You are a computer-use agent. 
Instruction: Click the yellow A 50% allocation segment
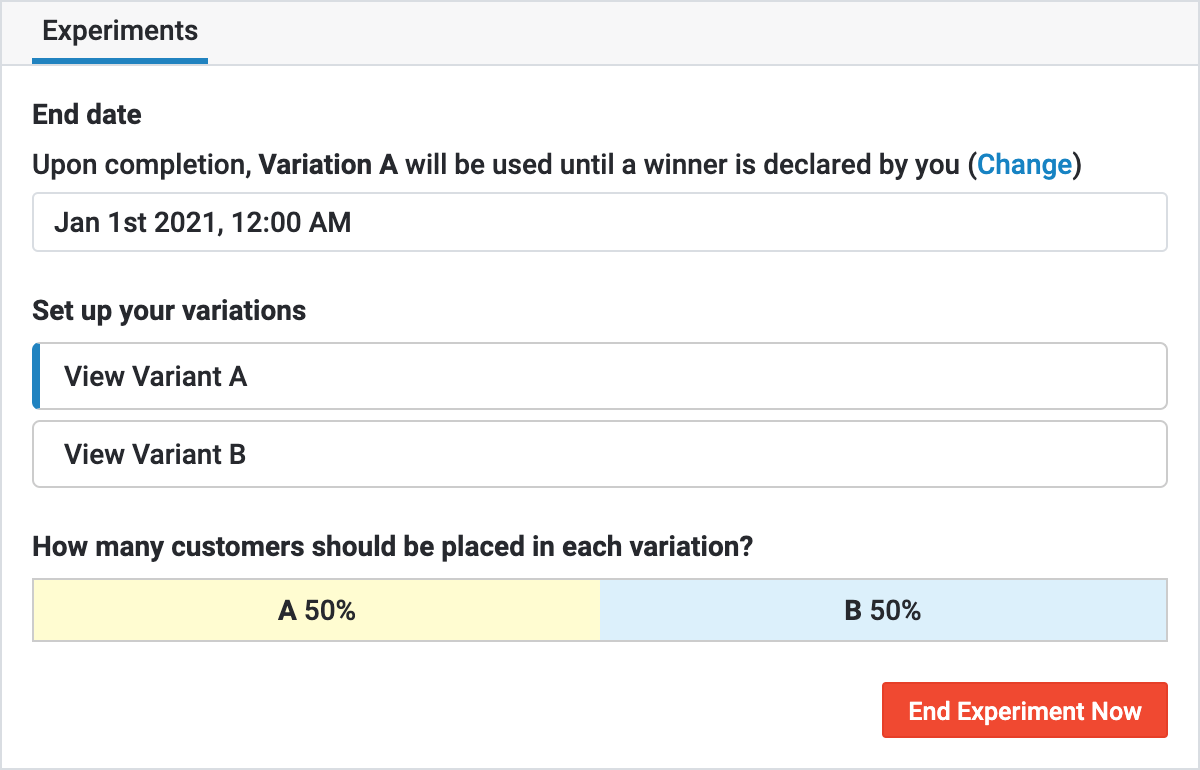click(316, 610)
